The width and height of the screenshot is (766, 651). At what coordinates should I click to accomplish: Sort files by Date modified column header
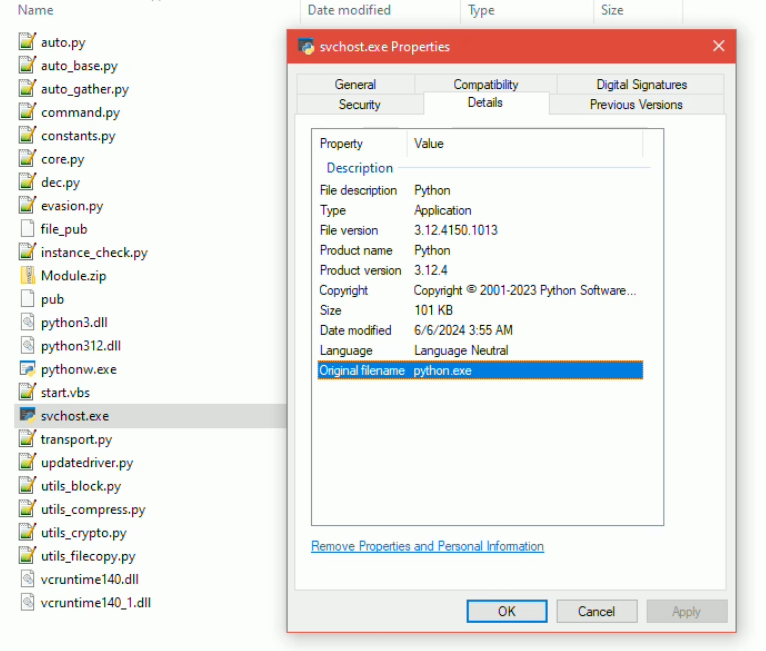pos(349,10)
